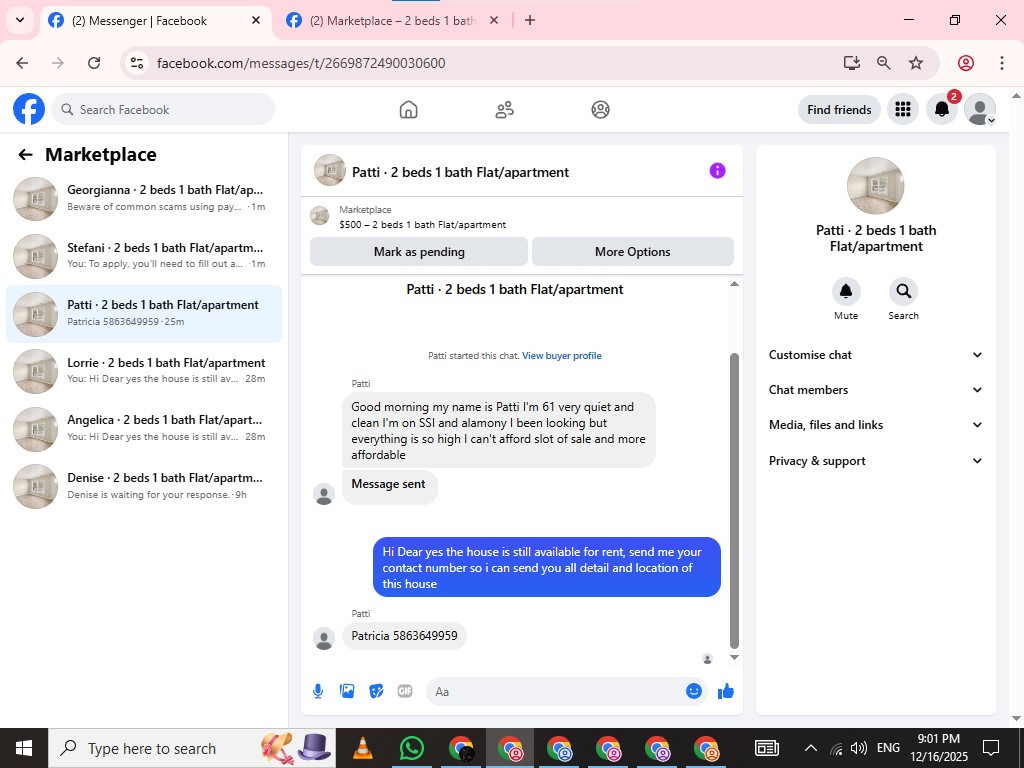The width and height of the screenshot is (1024, 768).
Task: Close the Marketplace browser tab
Action: (x=494, y=20)
